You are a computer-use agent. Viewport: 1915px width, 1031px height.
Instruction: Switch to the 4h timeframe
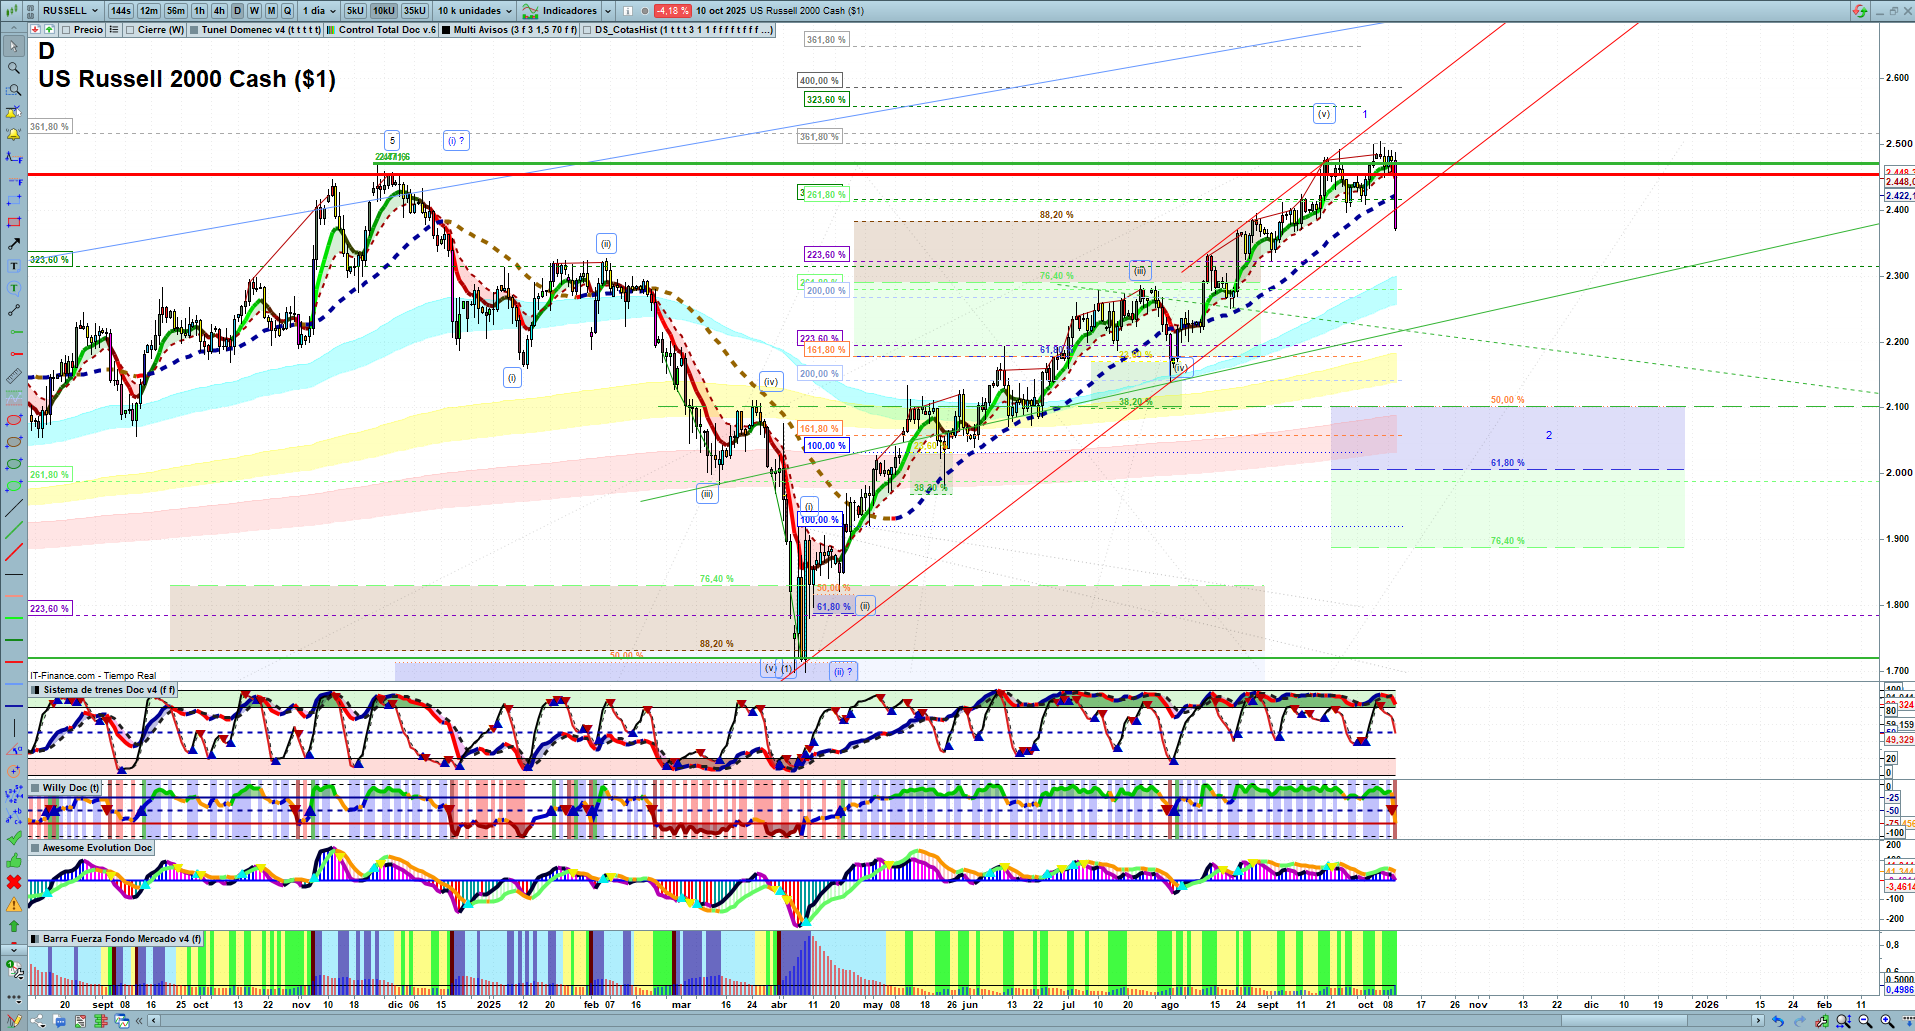coord(219,11)
